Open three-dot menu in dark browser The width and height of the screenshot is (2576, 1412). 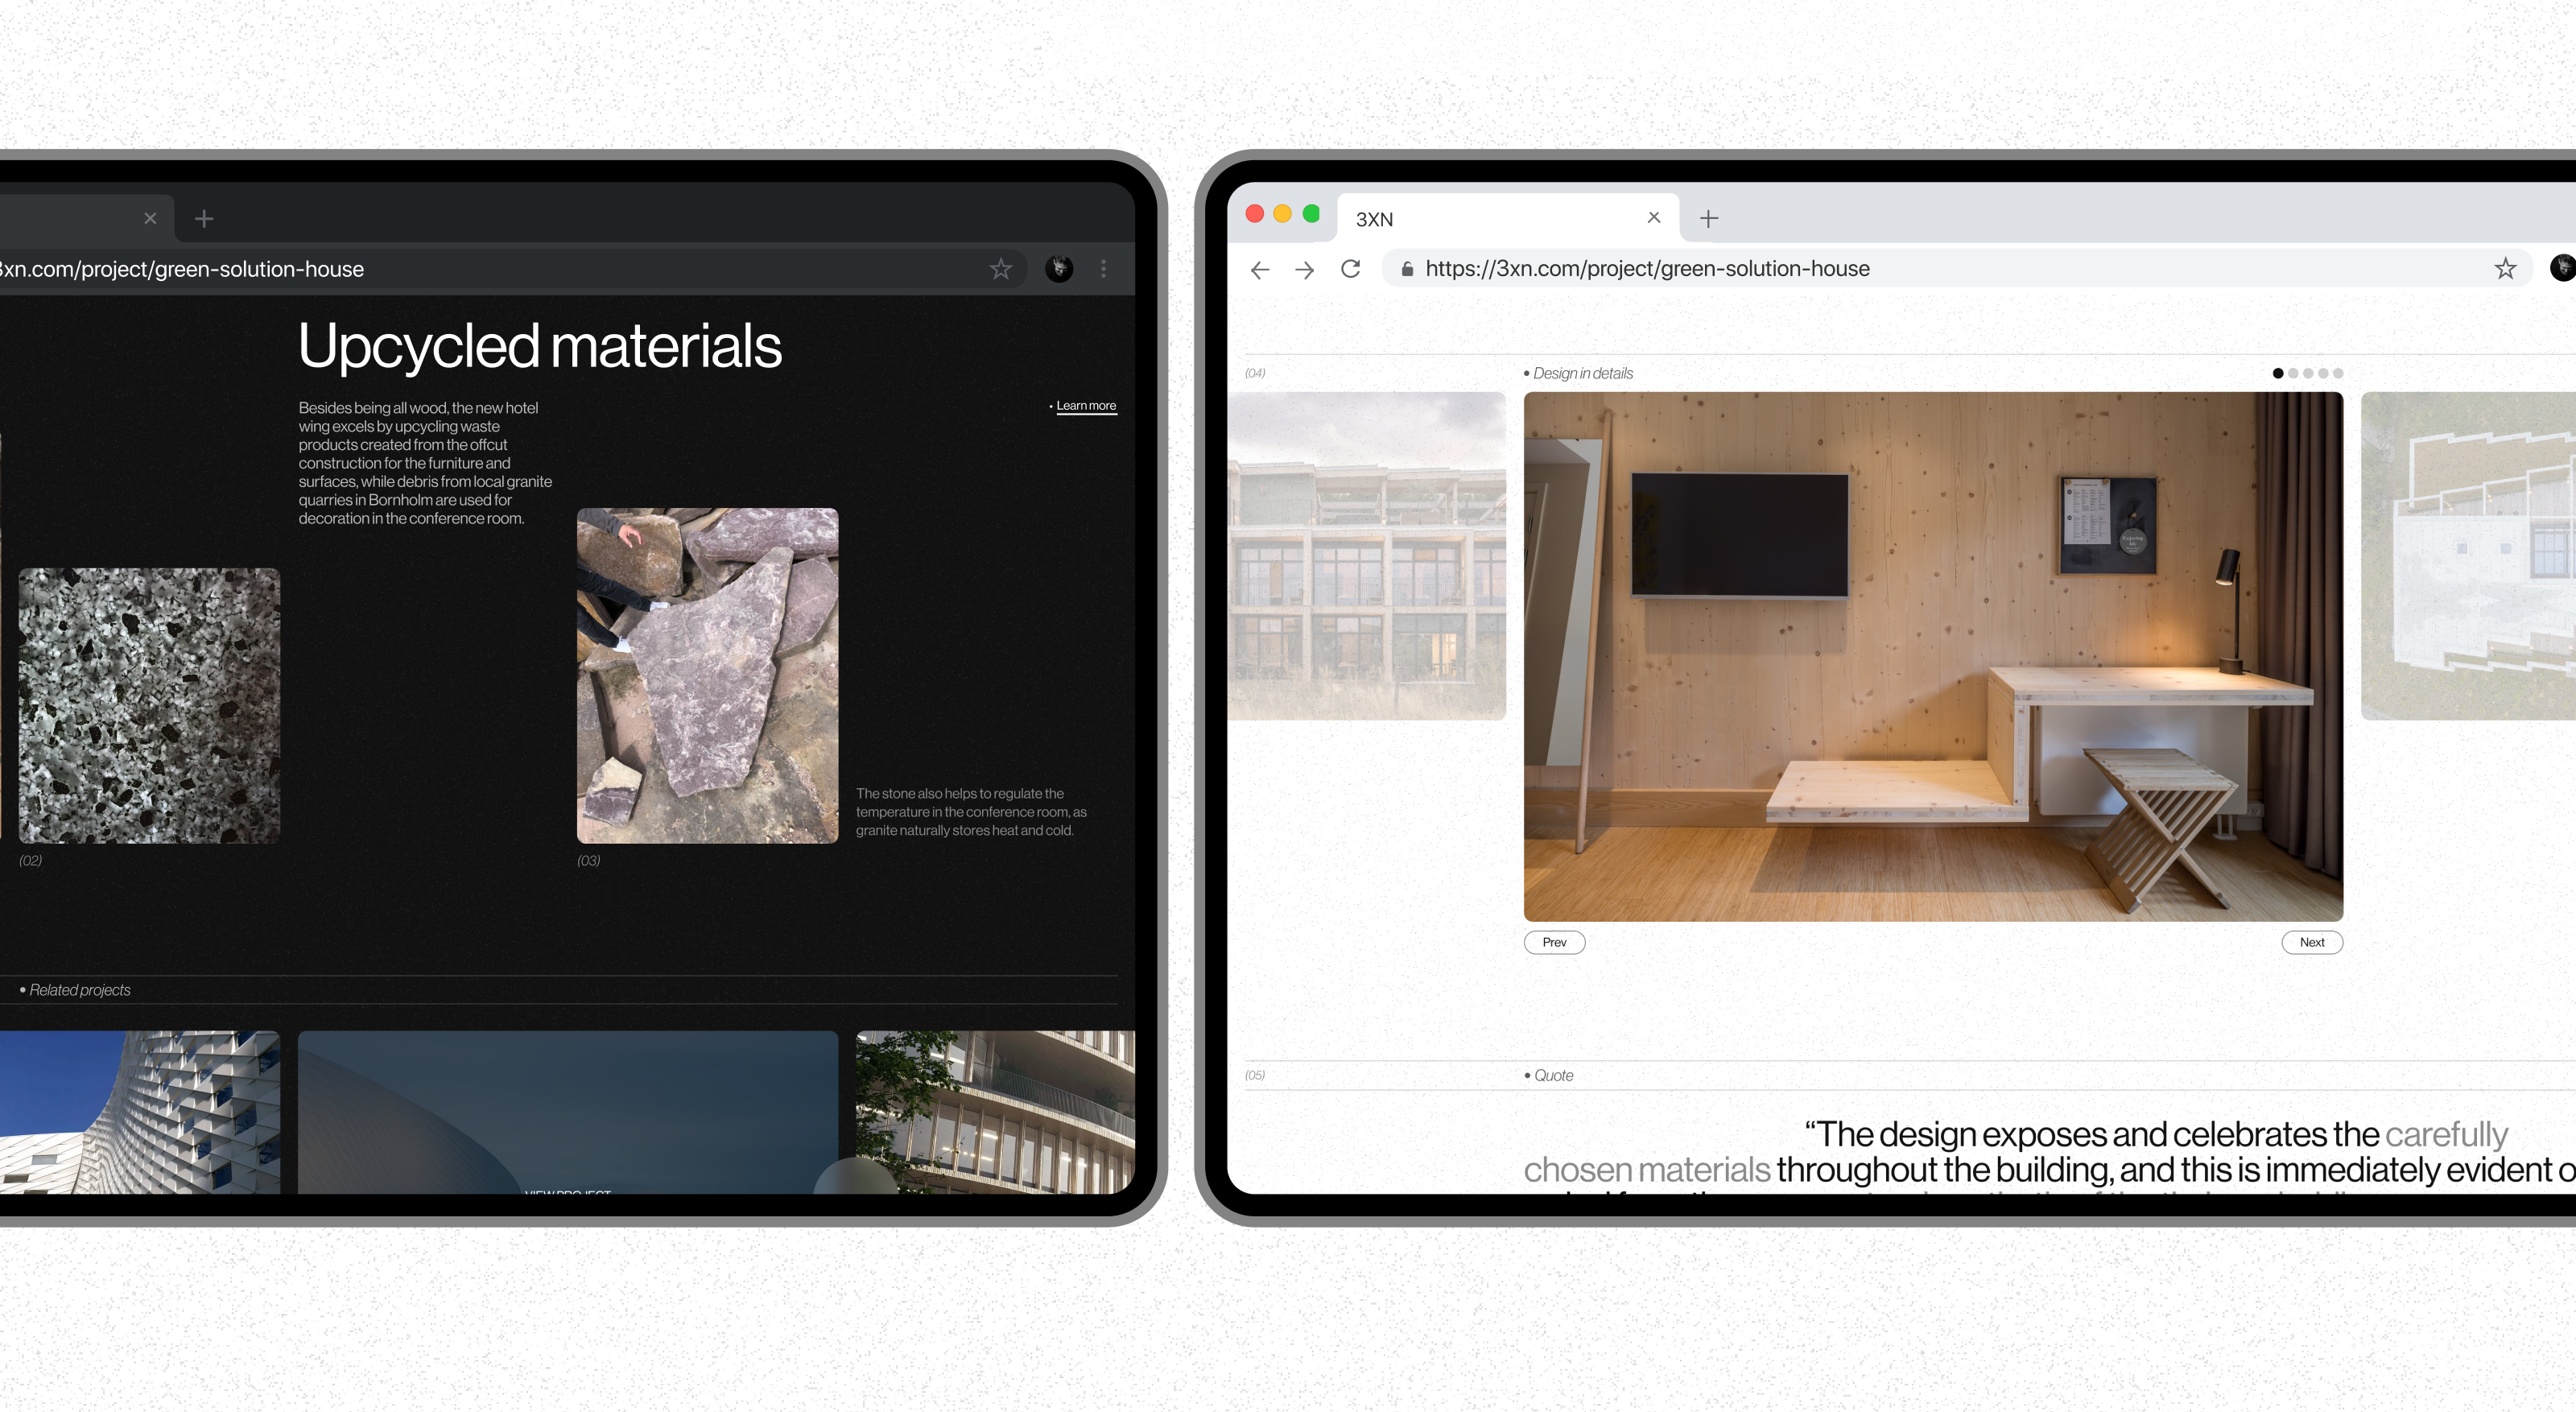[1103, 268]
